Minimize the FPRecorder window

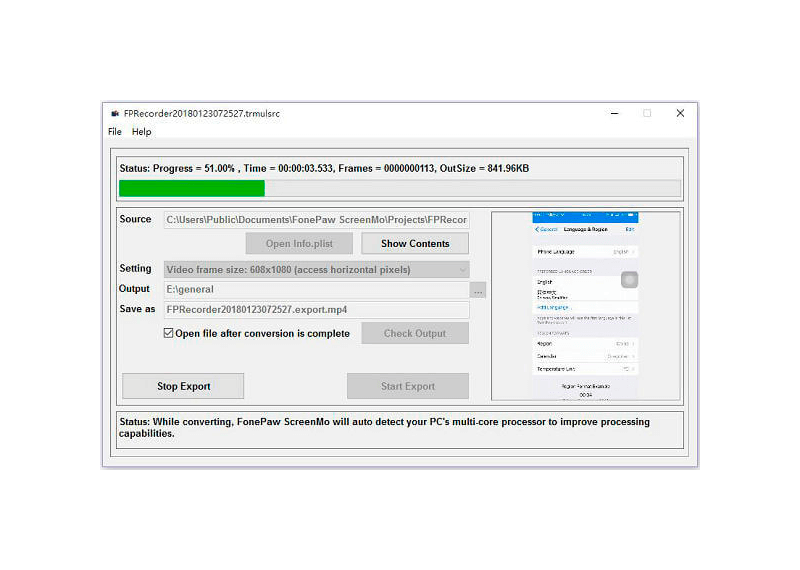(614, 113)
